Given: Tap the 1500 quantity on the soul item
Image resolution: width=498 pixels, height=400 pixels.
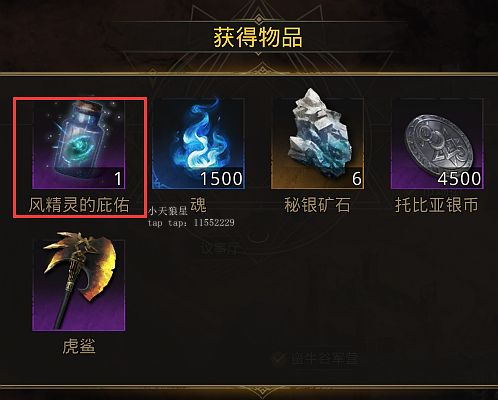Looking at the screenshot, I should [221, 179].
